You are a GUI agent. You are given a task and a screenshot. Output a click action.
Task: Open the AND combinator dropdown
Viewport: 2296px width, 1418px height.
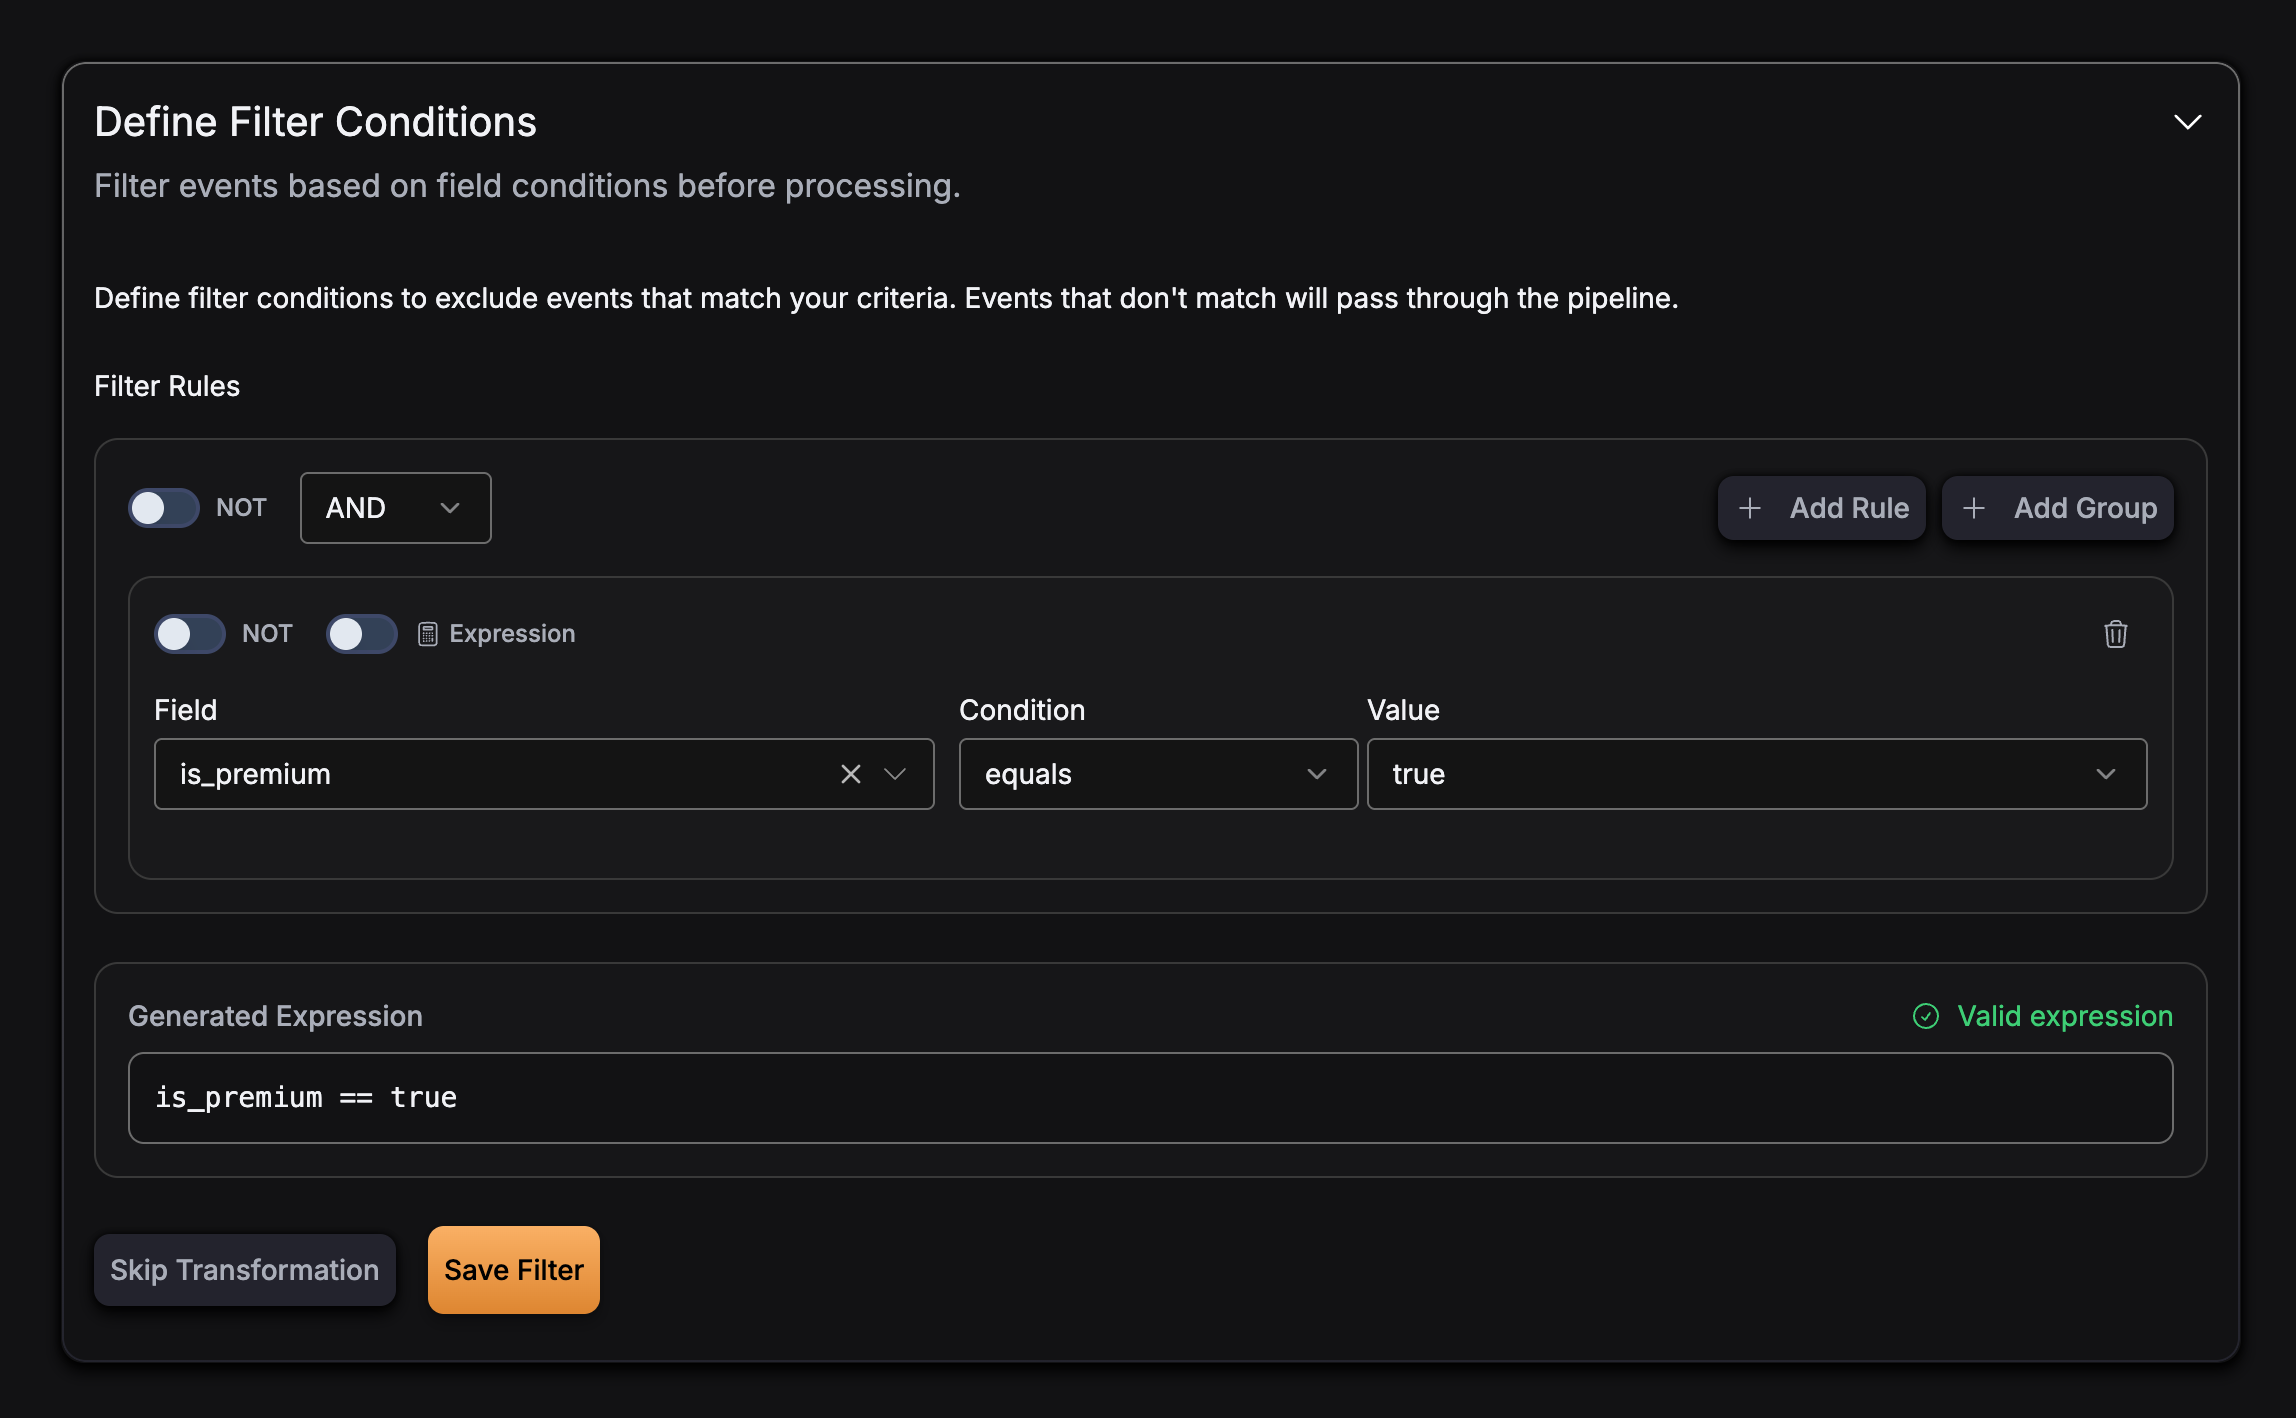pos(395,508)
